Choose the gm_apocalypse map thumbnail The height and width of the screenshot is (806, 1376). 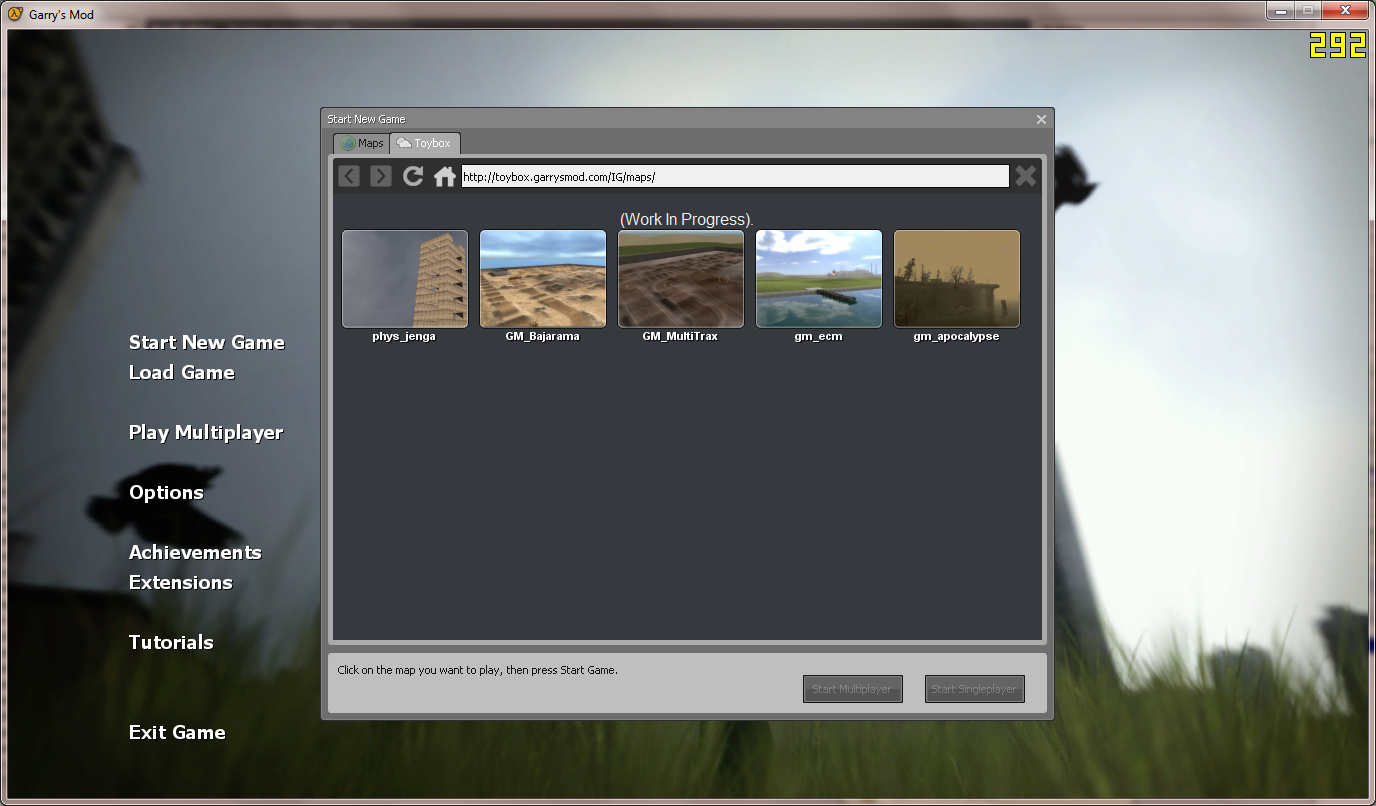point(956,279)
